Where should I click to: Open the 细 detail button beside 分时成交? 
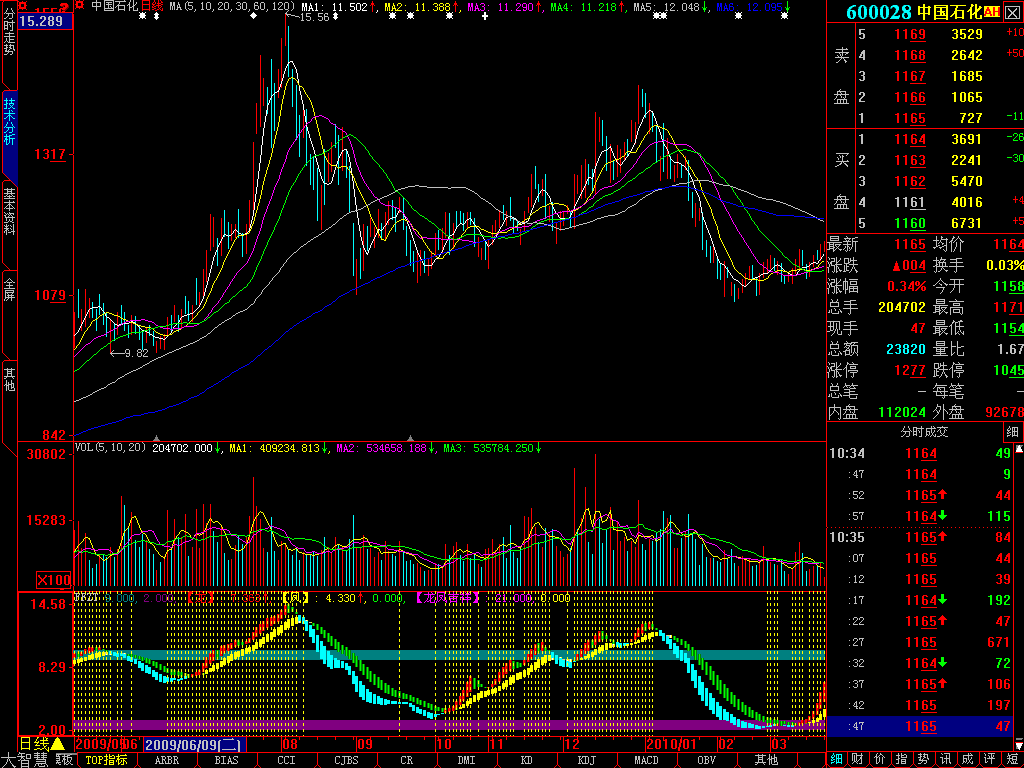(1013, 432)
